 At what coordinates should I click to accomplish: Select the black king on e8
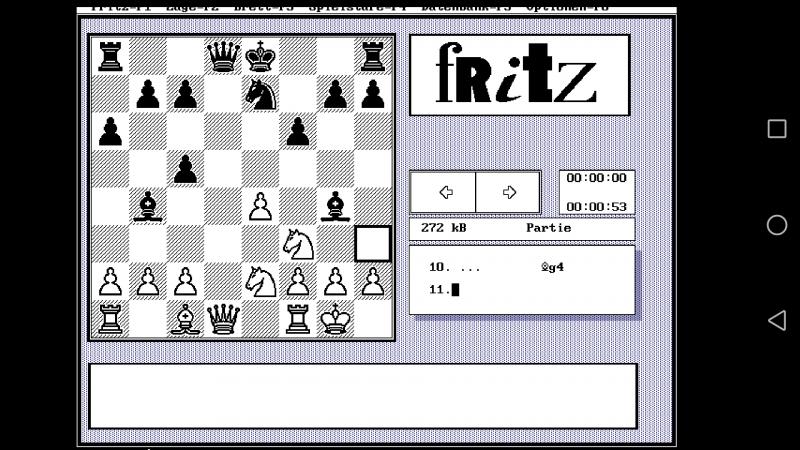pos(261,56)
